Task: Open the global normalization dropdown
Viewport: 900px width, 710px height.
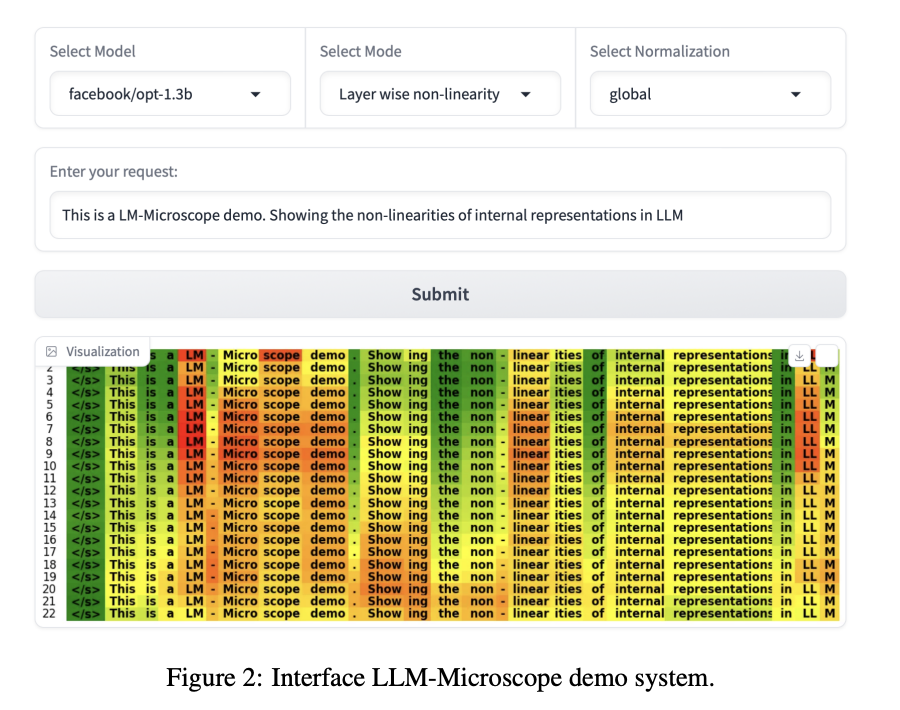Action: pos(710,93)
